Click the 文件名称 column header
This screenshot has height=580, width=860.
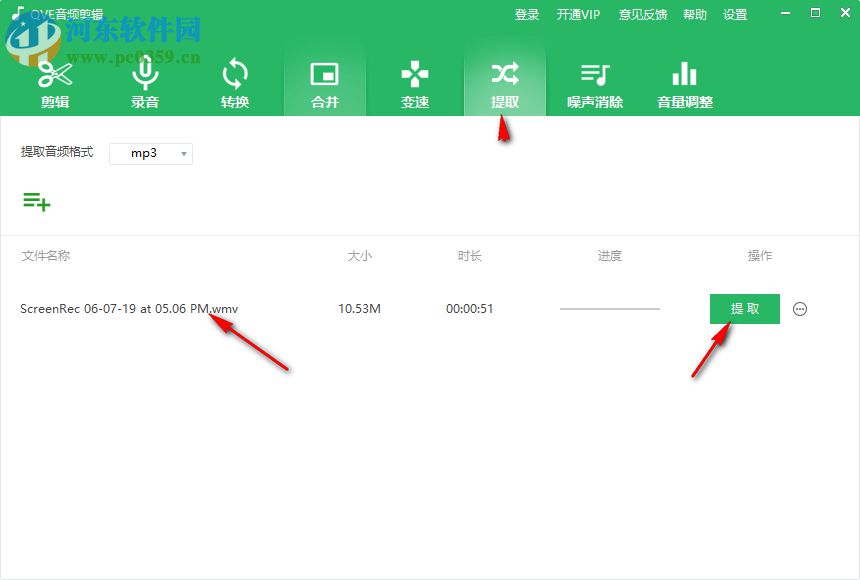pos(45,256)
